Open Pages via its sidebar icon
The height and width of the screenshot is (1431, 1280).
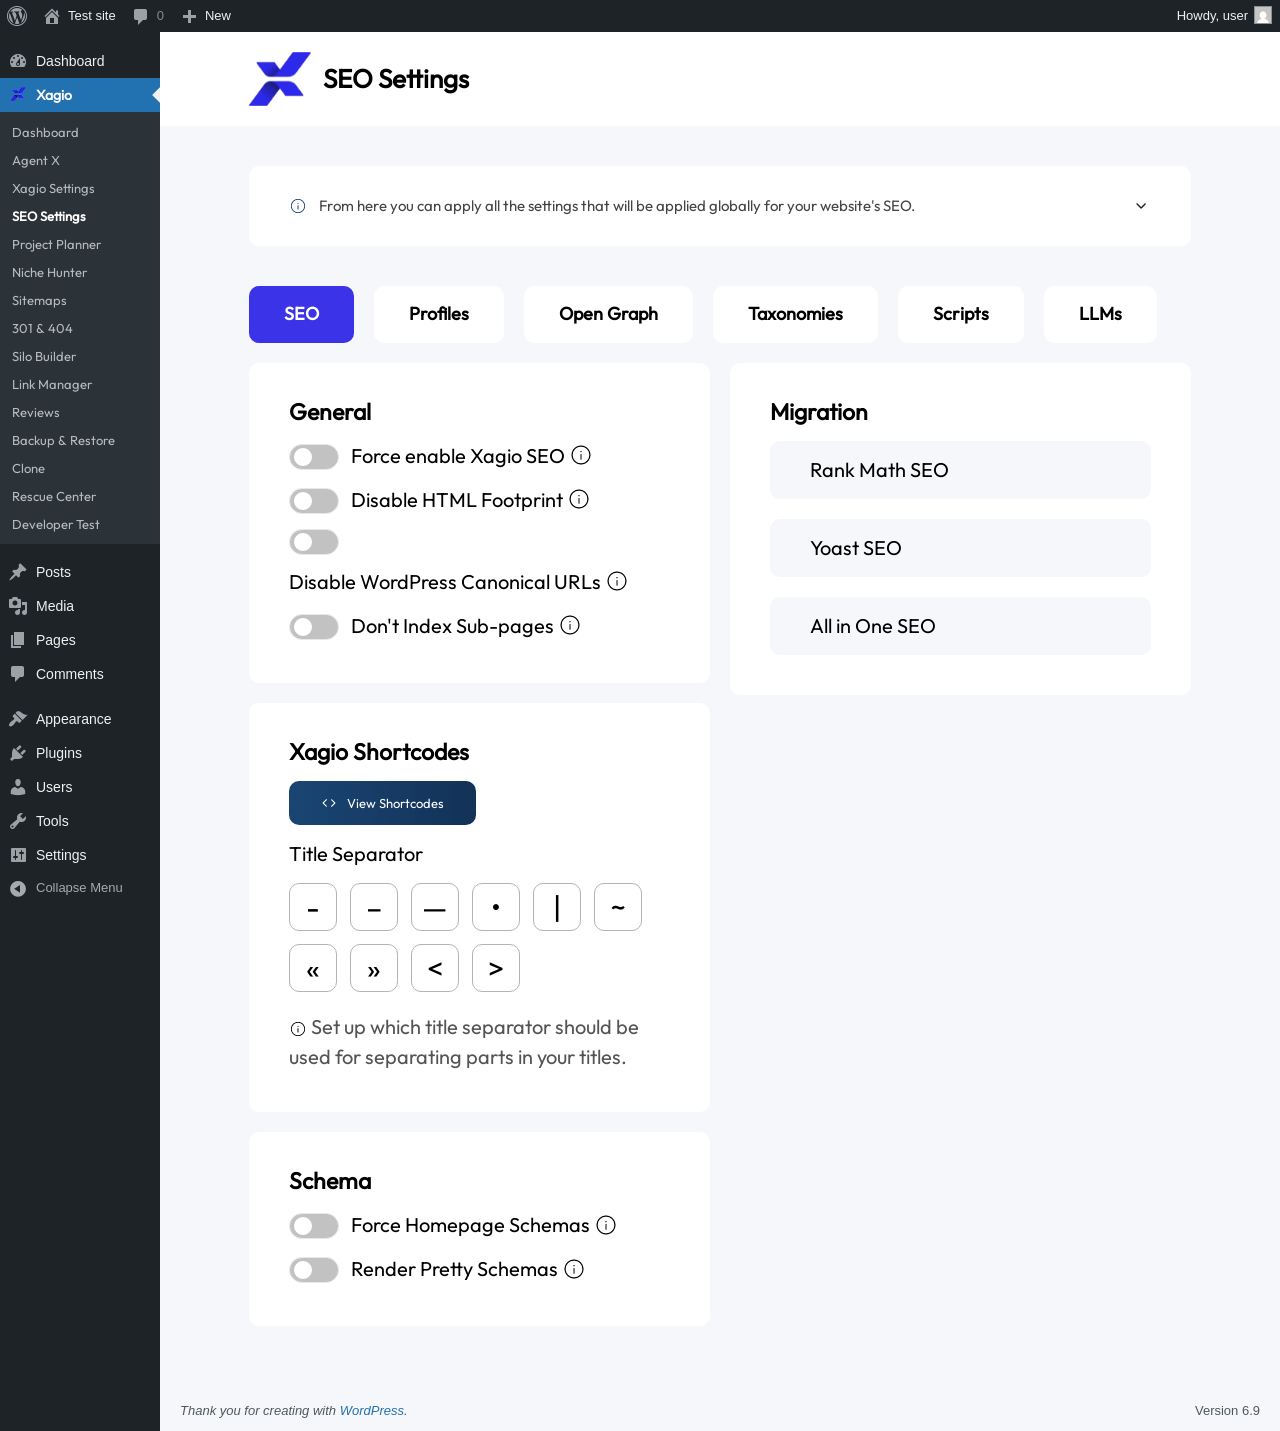click(18, 640)
